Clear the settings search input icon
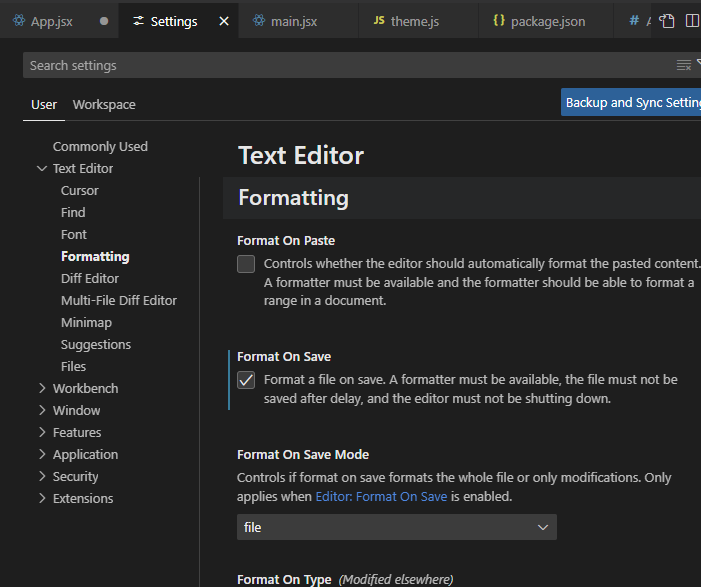This screenshot has height=587, width=701. pyautogui.click(x=683, y=65)
